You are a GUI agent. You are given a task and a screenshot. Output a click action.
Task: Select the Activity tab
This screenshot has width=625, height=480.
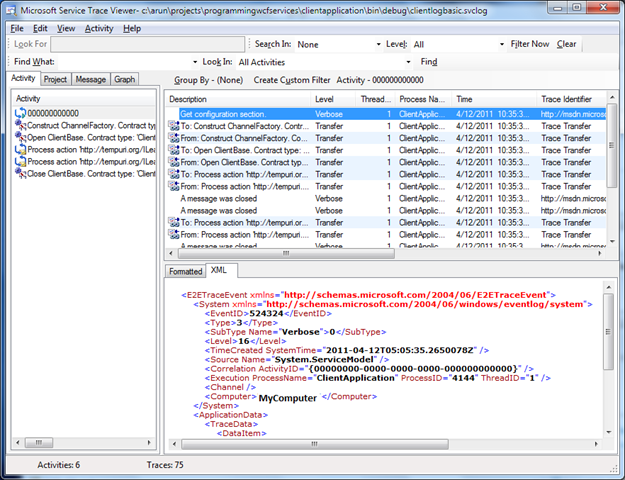click(23, 78)
